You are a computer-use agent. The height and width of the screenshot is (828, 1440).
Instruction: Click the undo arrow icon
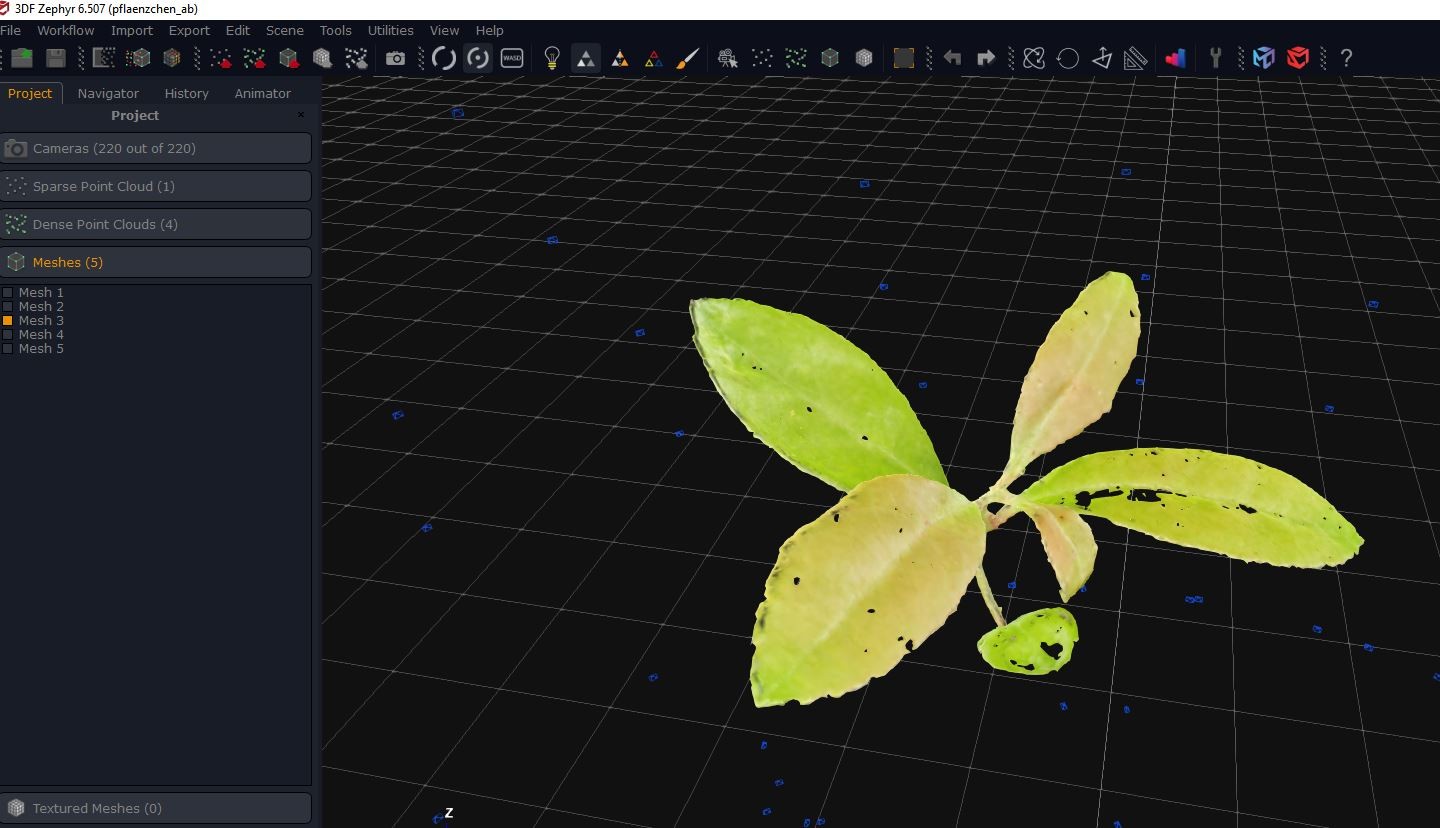[x=952, y=58]
